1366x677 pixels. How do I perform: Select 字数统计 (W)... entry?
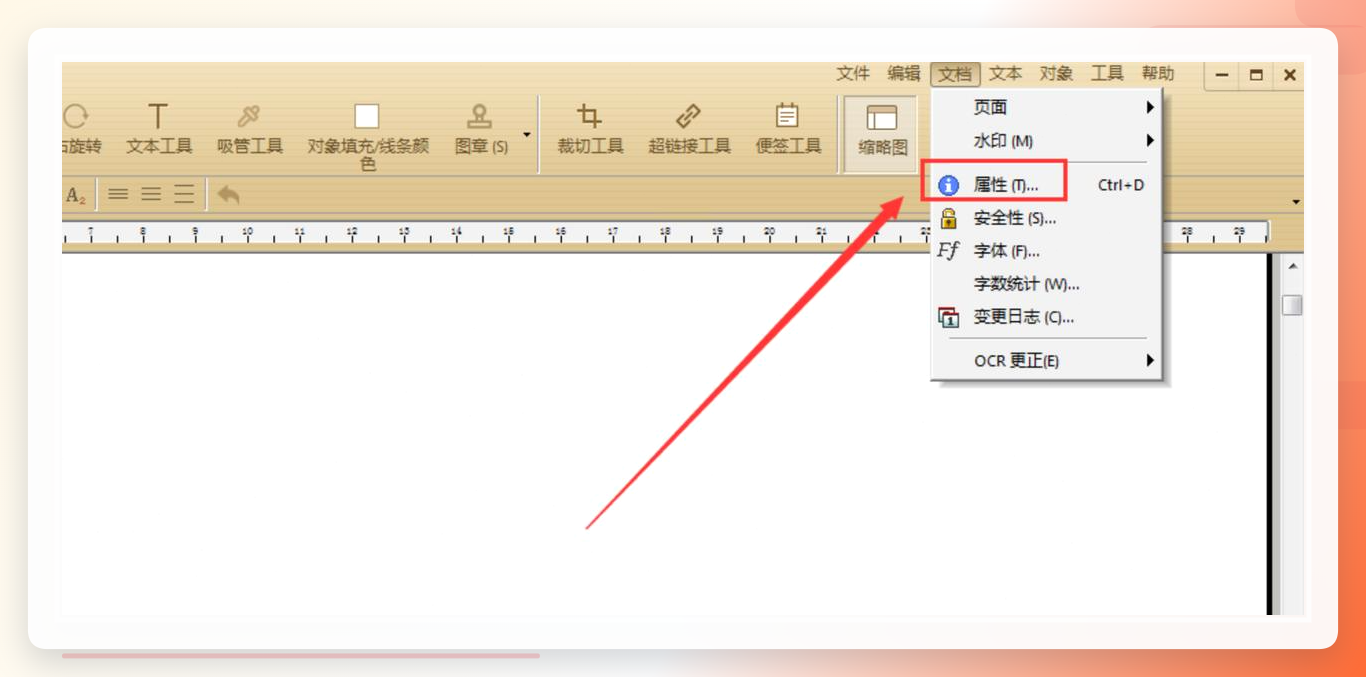click(x=1046, y=284)
